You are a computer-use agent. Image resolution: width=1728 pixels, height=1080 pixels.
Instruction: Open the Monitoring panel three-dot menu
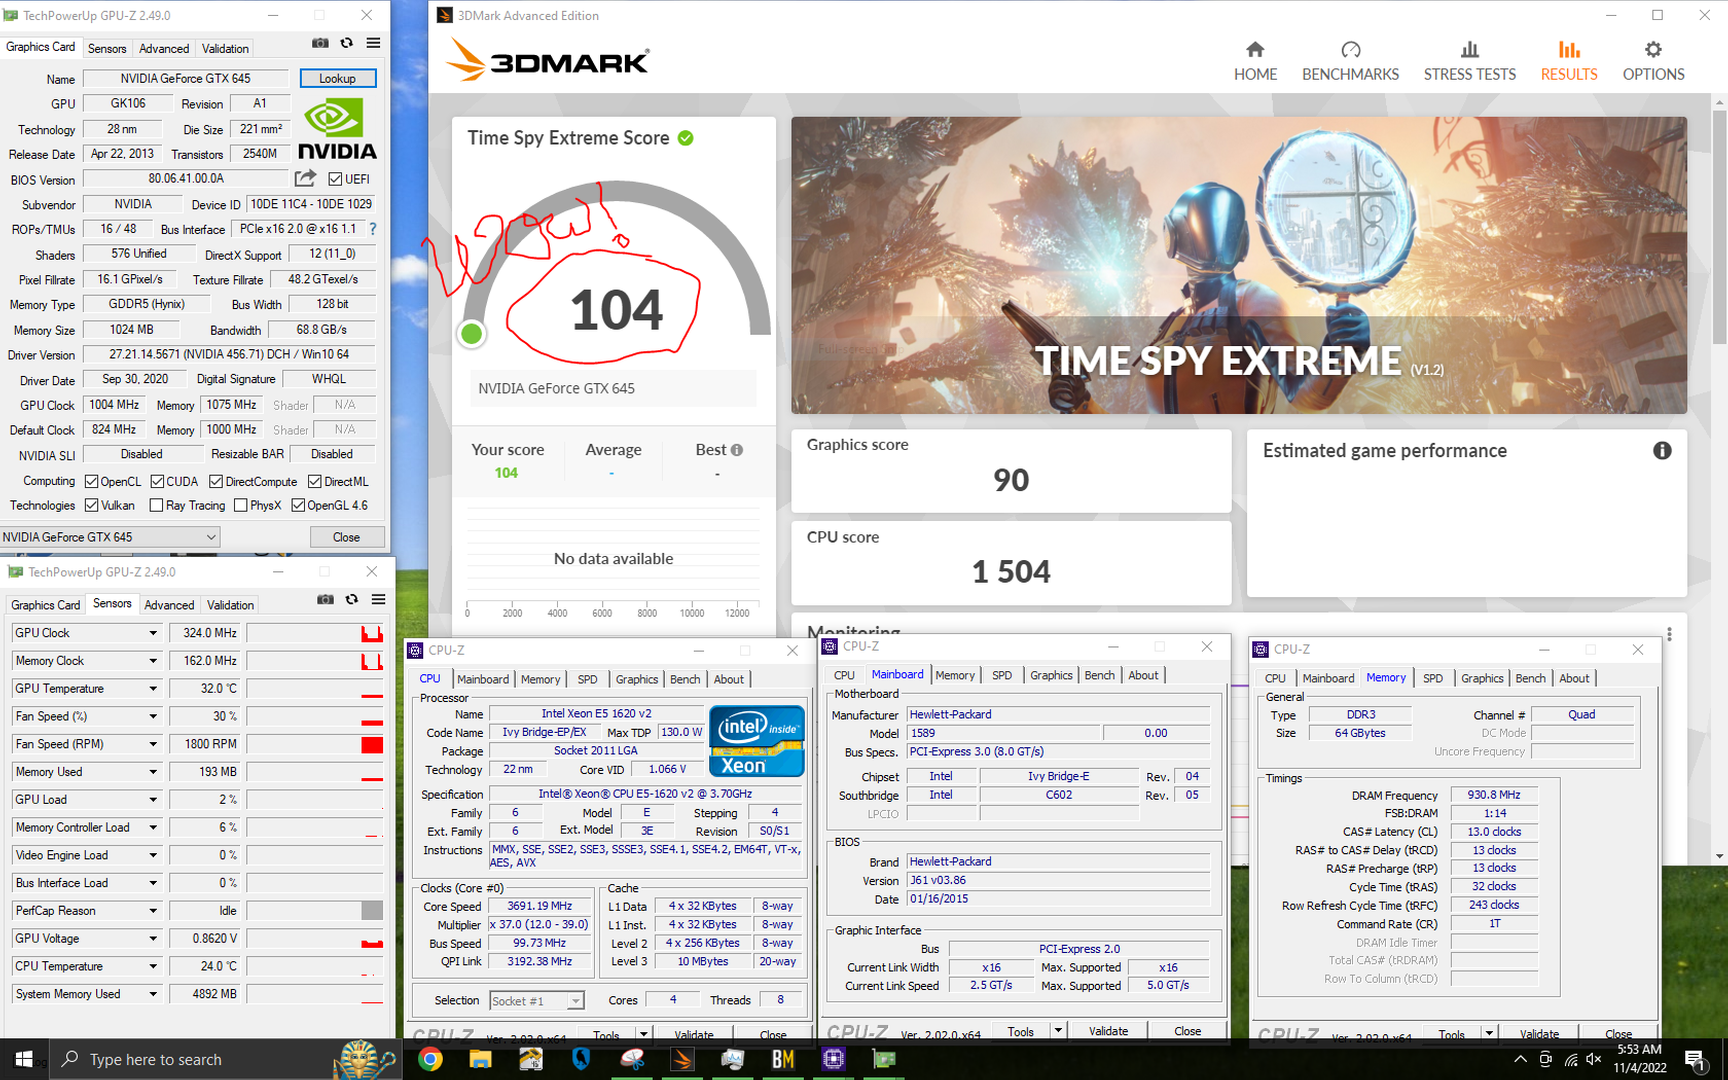pos(1669,634)
